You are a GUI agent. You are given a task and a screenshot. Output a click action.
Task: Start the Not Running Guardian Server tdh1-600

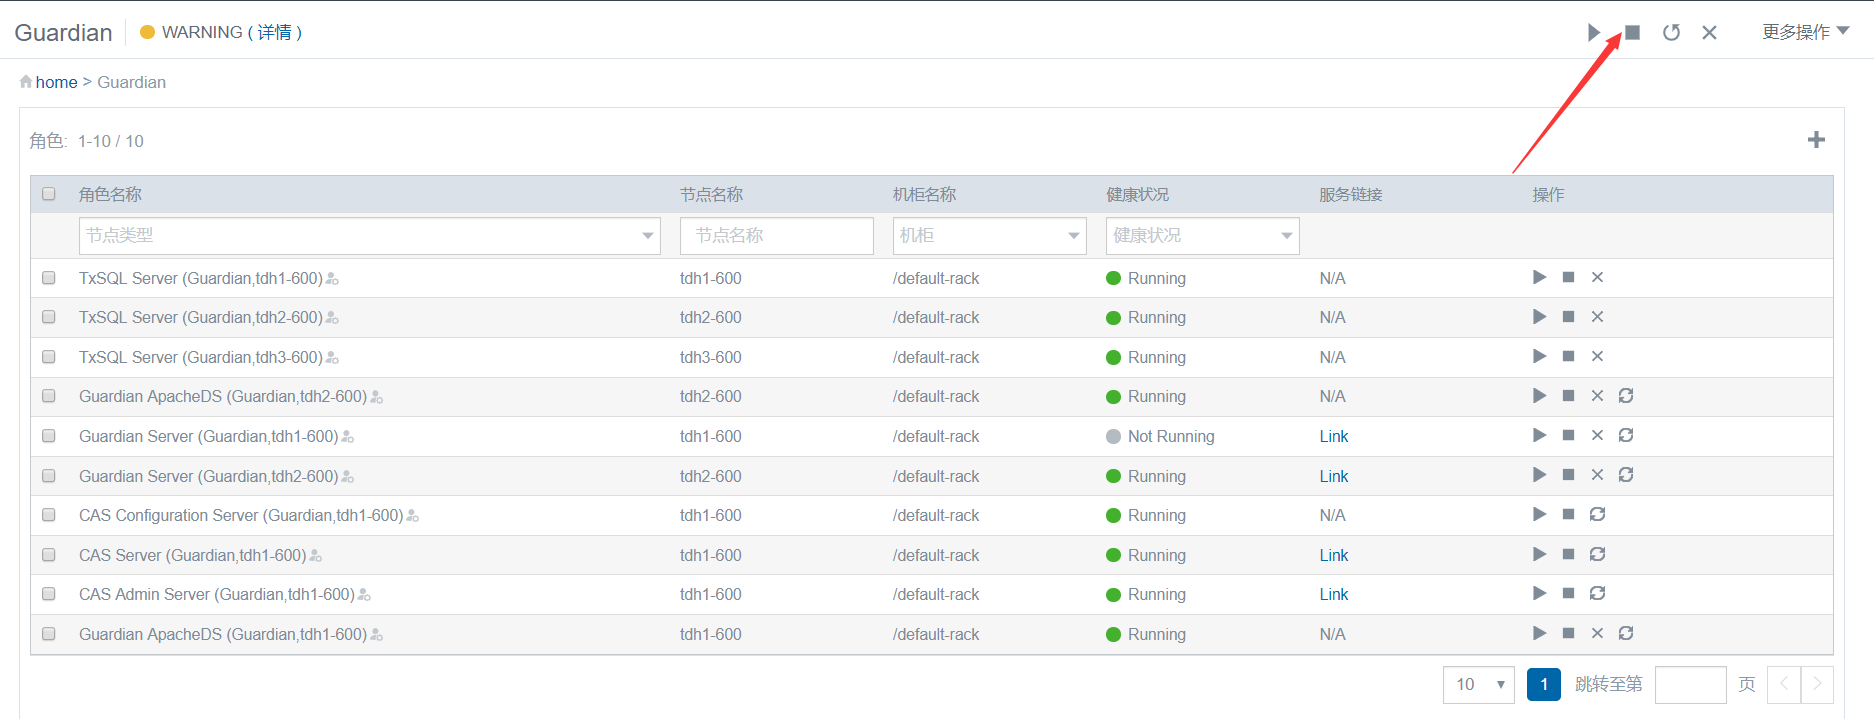(1539, 435)
